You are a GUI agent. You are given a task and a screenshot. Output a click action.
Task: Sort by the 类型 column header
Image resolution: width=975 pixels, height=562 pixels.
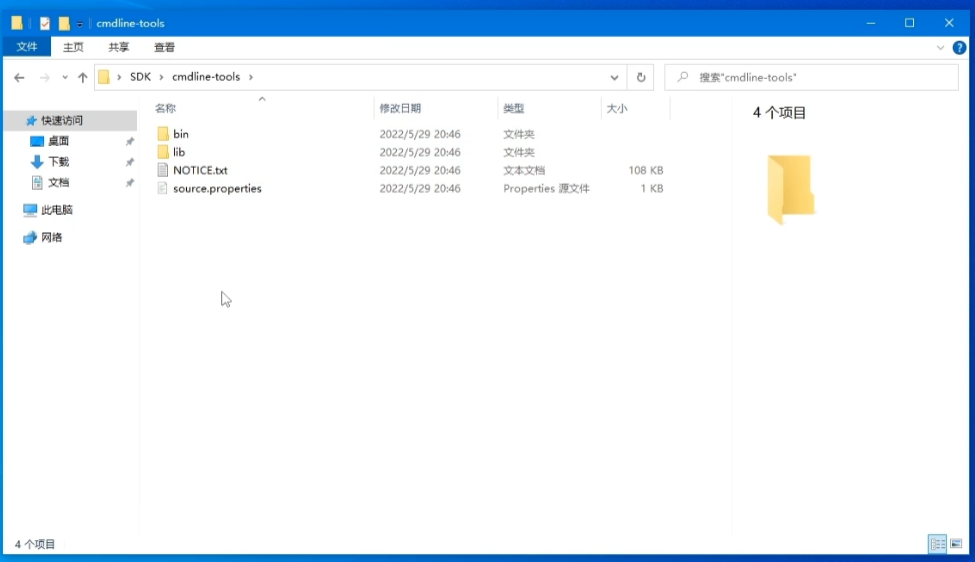(514, 108)
